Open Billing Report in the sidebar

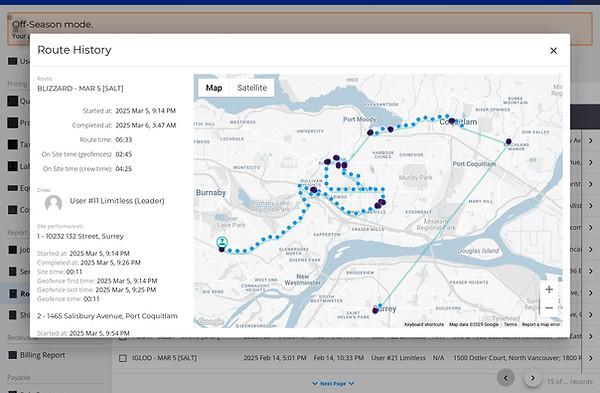tap(42, 355)
